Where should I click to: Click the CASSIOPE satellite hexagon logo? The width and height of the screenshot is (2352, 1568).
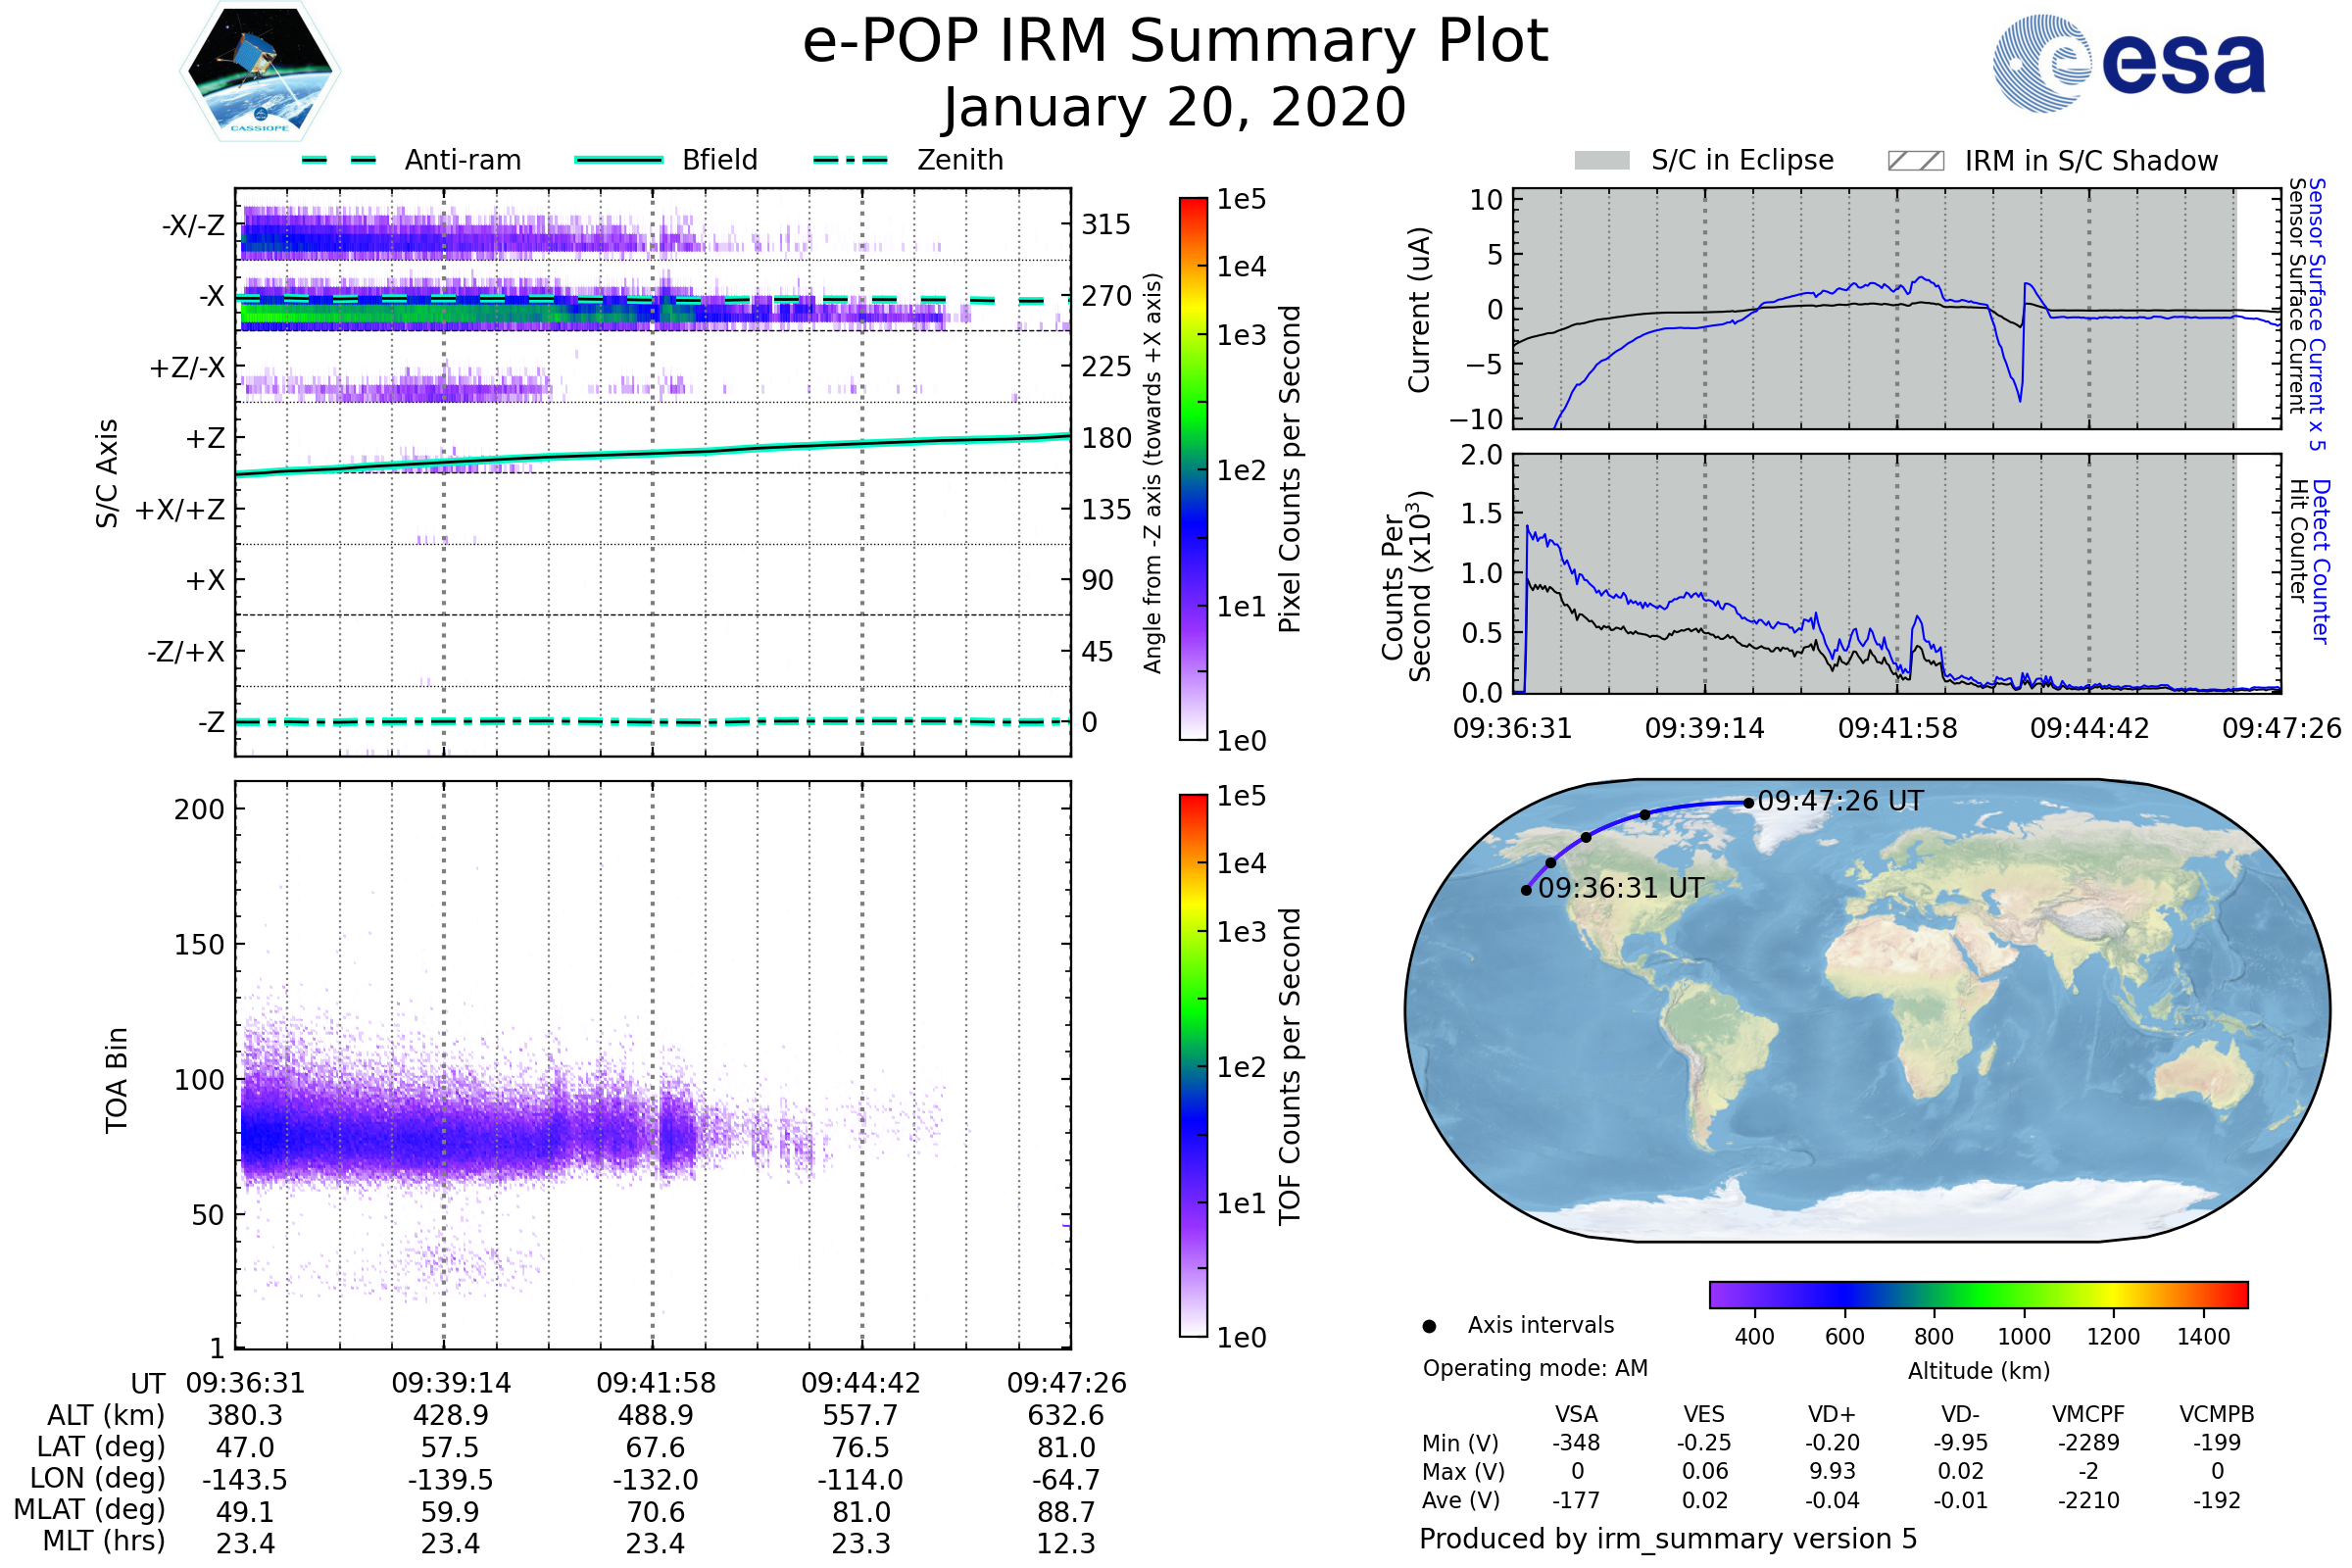260,72
